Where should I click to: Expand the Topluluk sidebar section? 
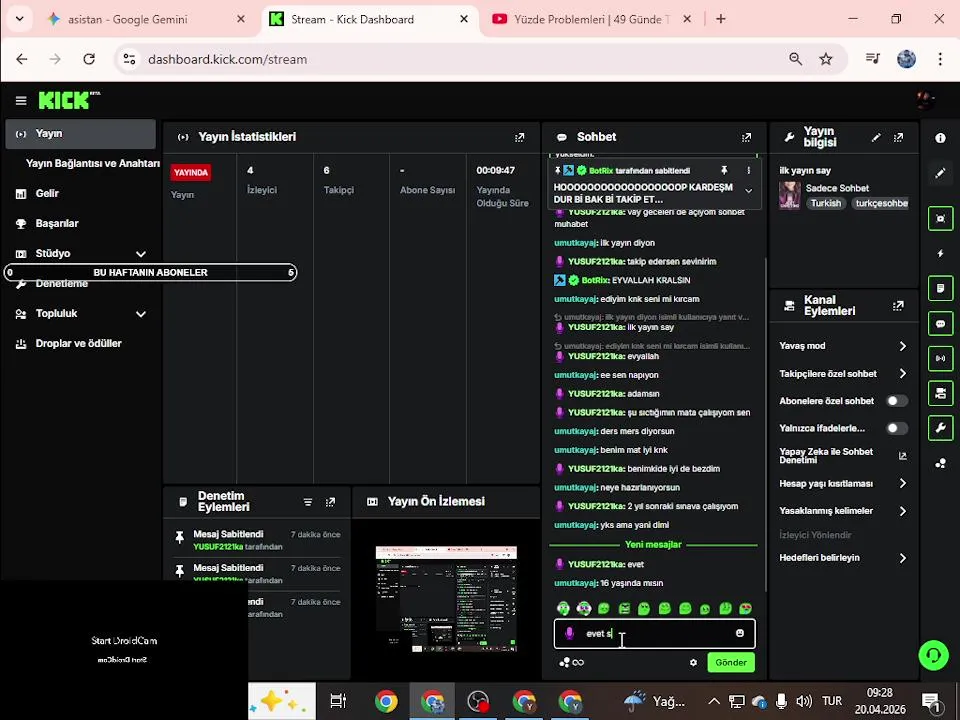click(x=141, y=314)
